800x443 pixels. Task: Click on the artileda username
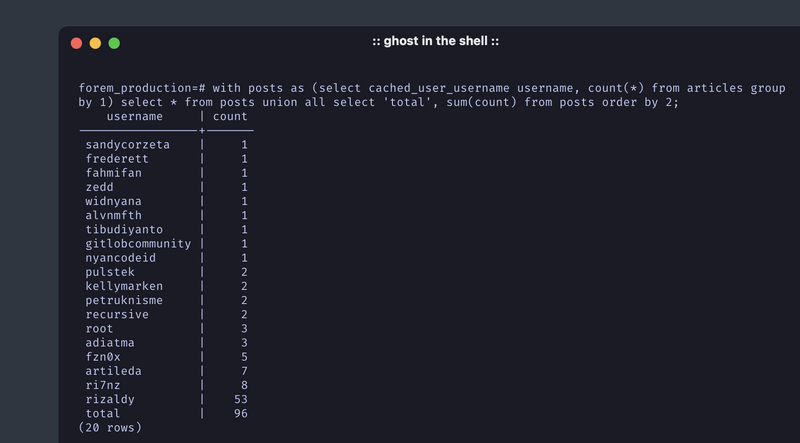(114, 371)
